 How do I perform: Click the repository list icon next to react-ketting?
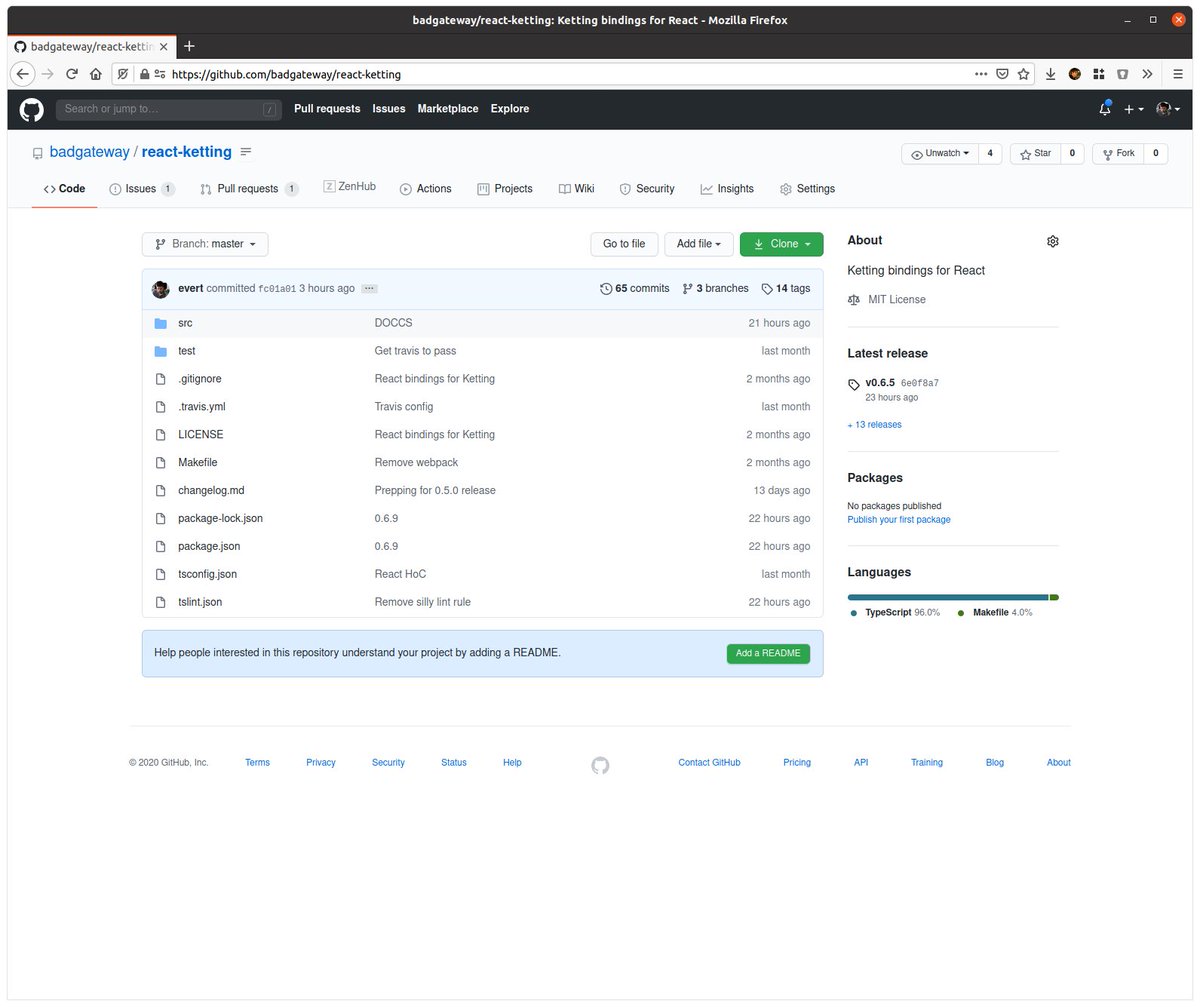point(246,152)
